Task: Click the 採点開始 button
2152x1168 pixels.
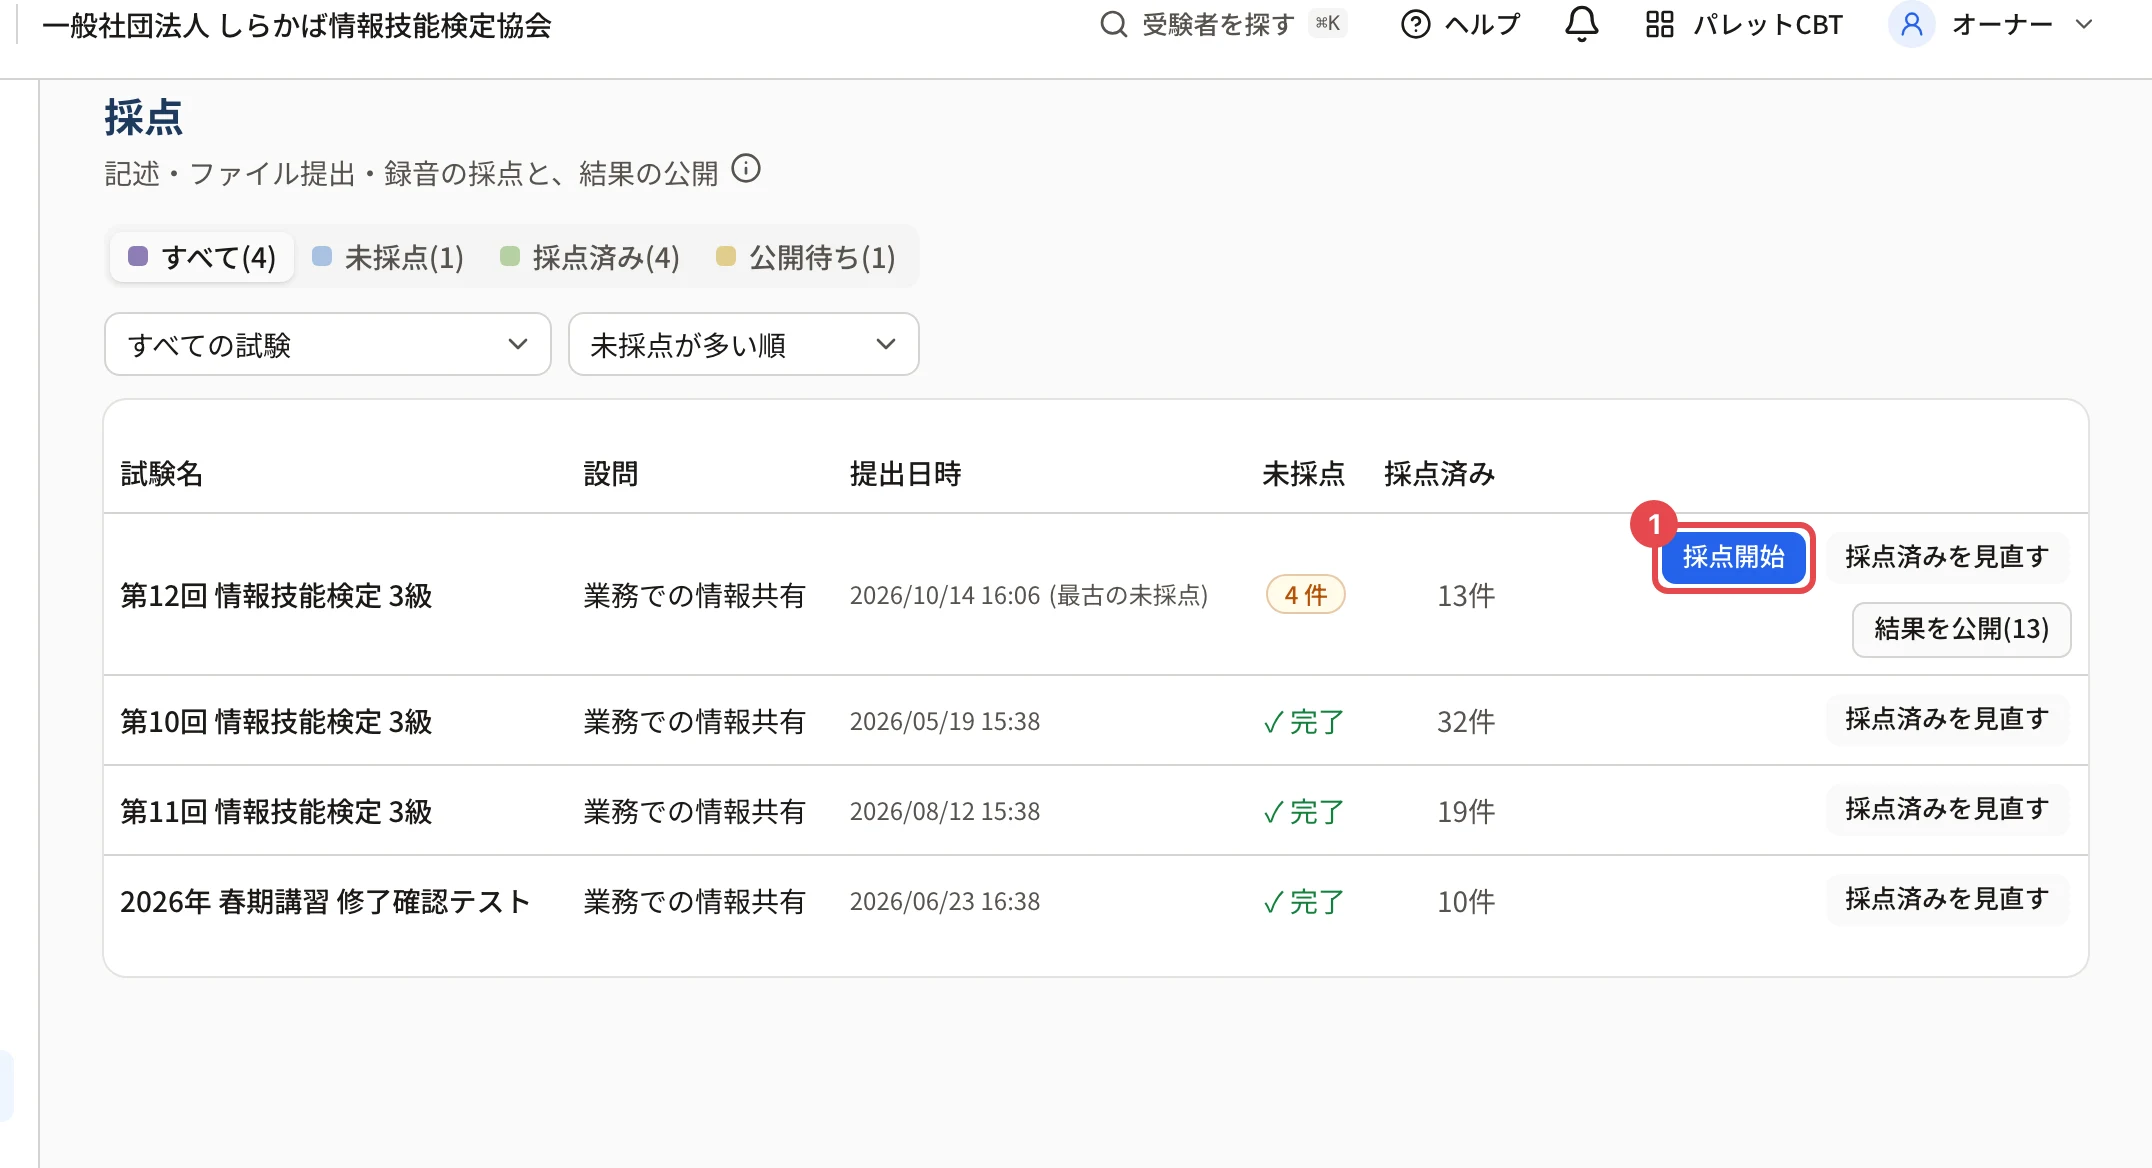Action: pyautogui.click(x=1733, y=557)
